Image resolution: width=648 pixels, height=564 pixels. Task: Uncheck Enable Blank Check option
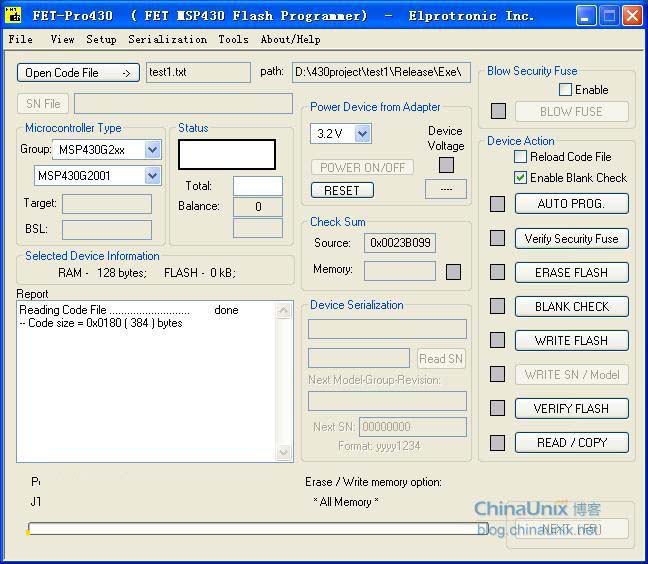(520, 178)
